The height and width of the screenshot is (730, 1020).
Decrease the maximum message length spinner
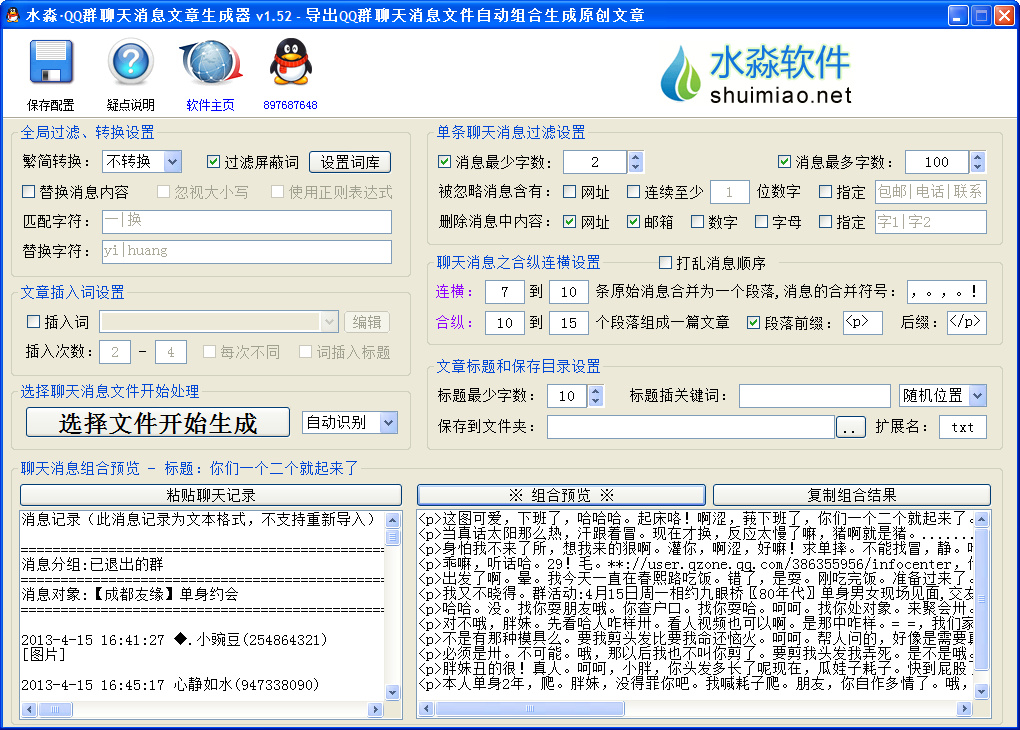[x=977, y=167]
